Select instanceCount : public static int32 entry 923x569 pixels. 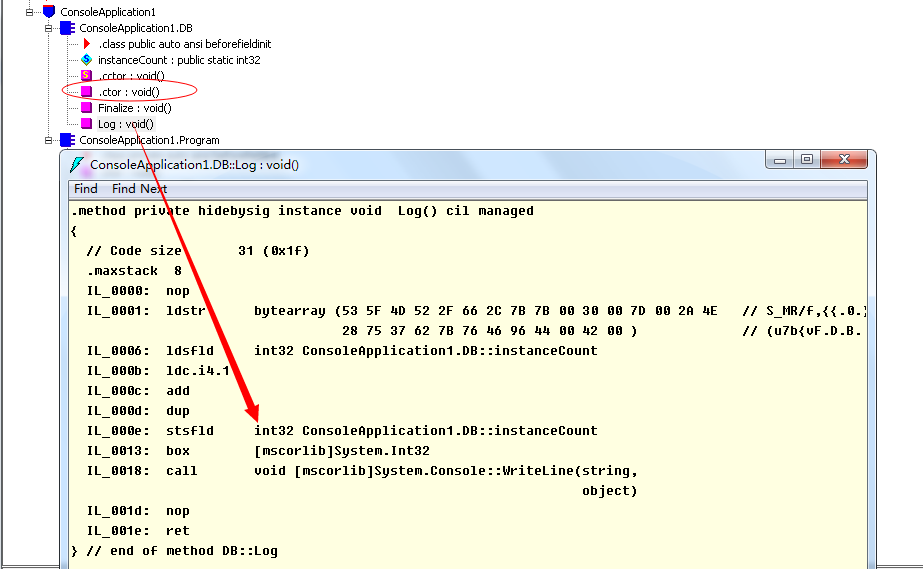click(179, 60)
